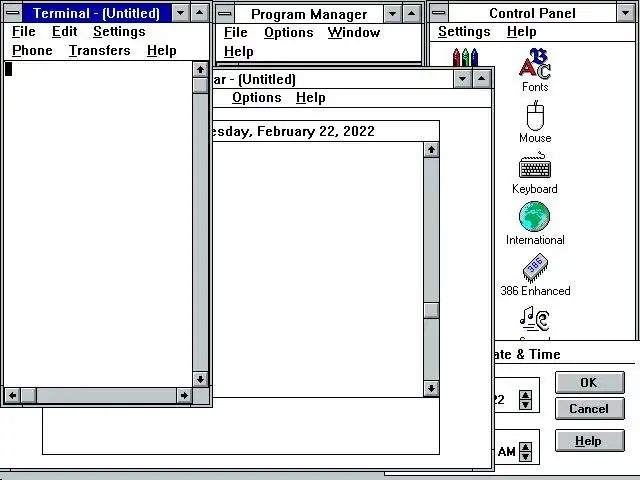Click Terminal vertical scrollbar down arrow
Screen dimensions: 640x480
(x=200, y=379)
